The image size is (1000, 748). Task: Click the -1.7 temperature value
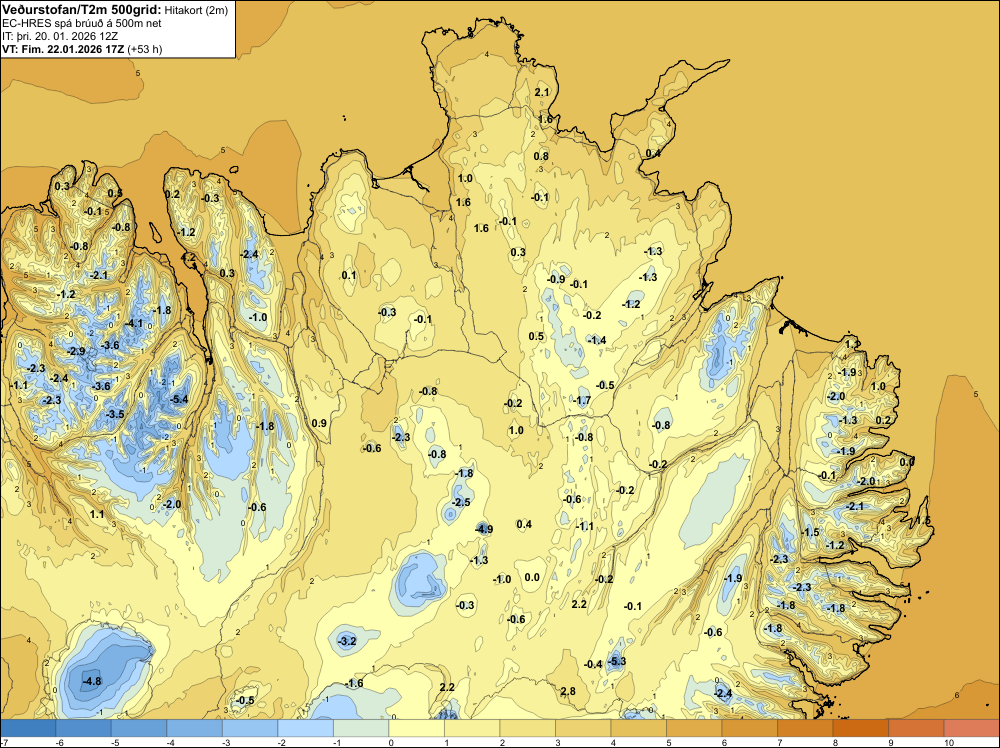click(x=582, y=401)
